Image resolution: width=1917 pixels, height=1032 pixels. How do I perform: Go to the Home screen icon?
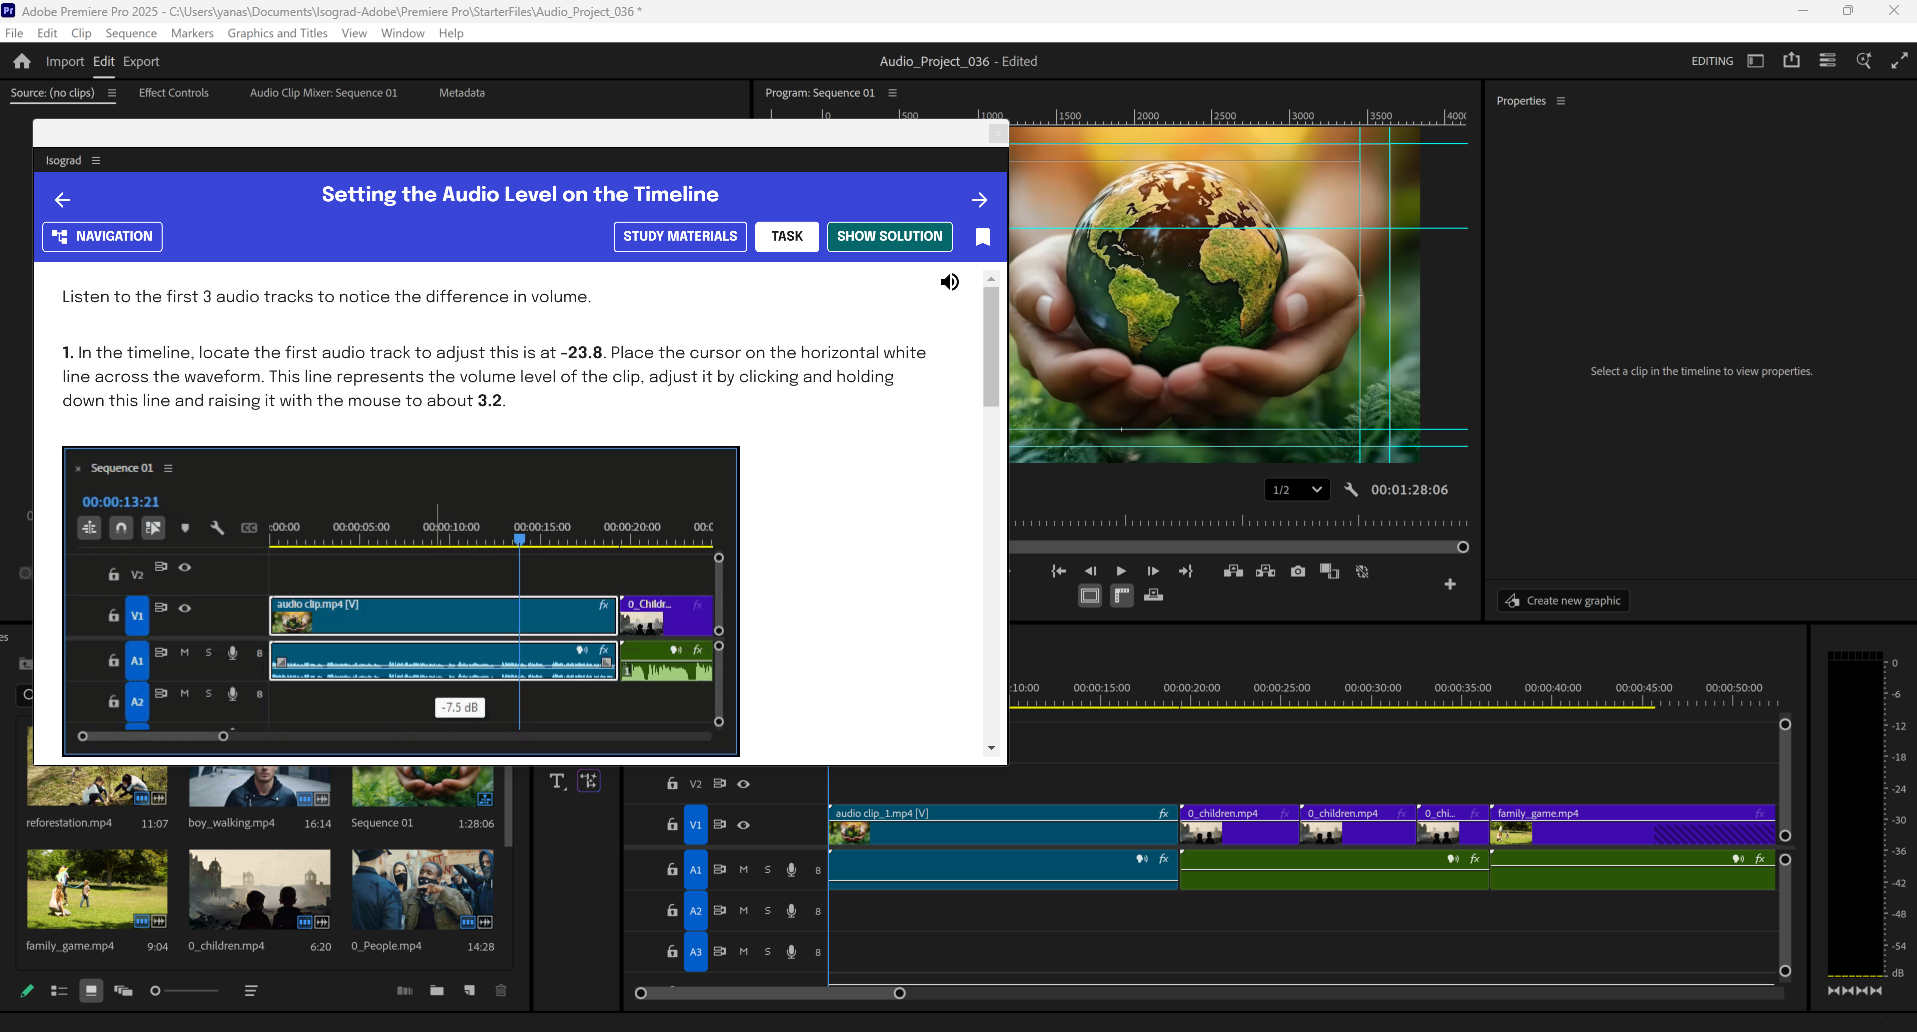tap(22, 61)
